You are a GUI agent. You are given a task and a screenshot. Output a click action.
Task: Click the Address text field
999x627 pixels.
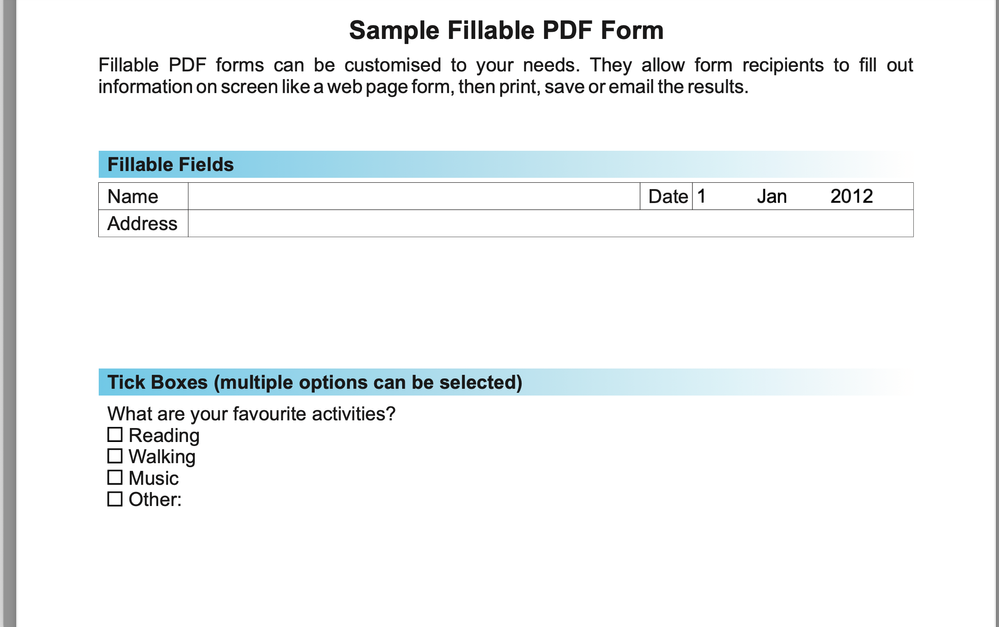point(550,223)
